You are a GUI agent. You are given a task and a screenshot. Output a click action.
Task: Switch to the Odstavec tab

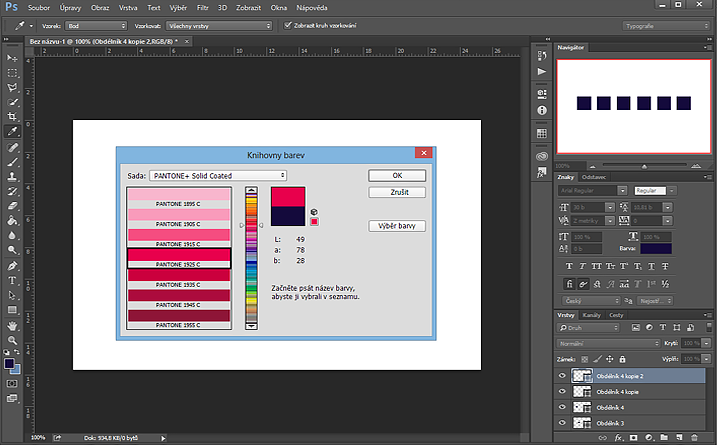click(x=594, y=177)
